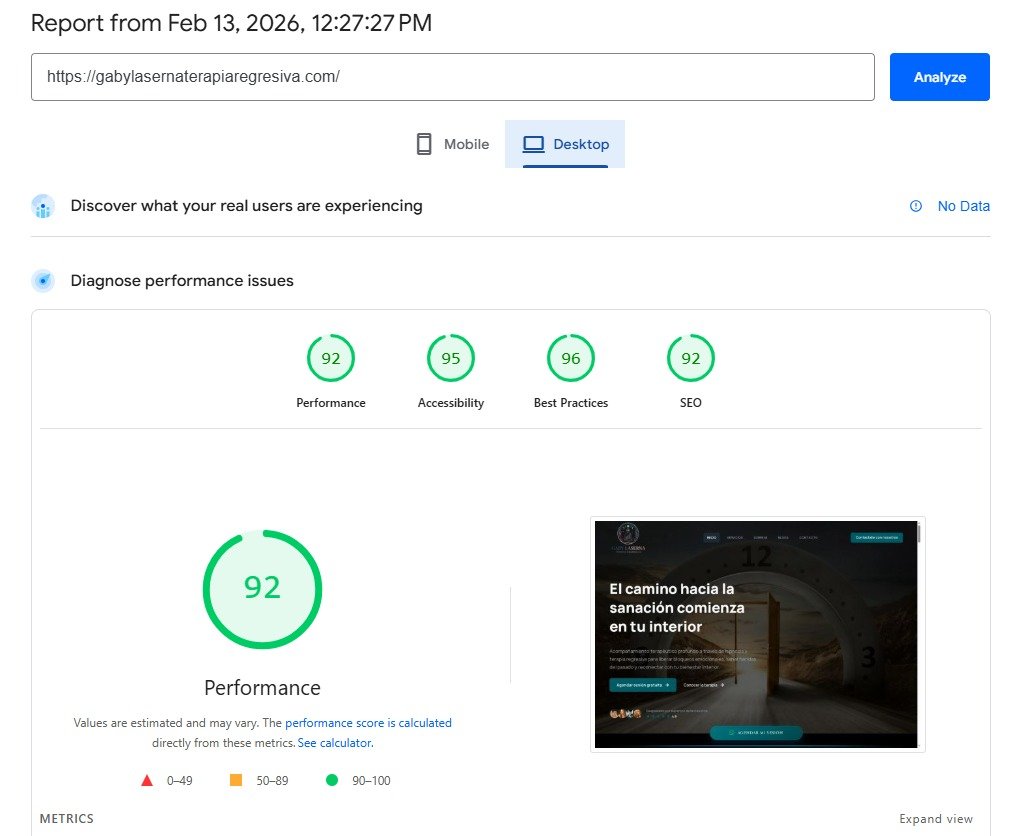Click the Performance gauge showing 92
Screen dimensions: 1009x836
330,357
